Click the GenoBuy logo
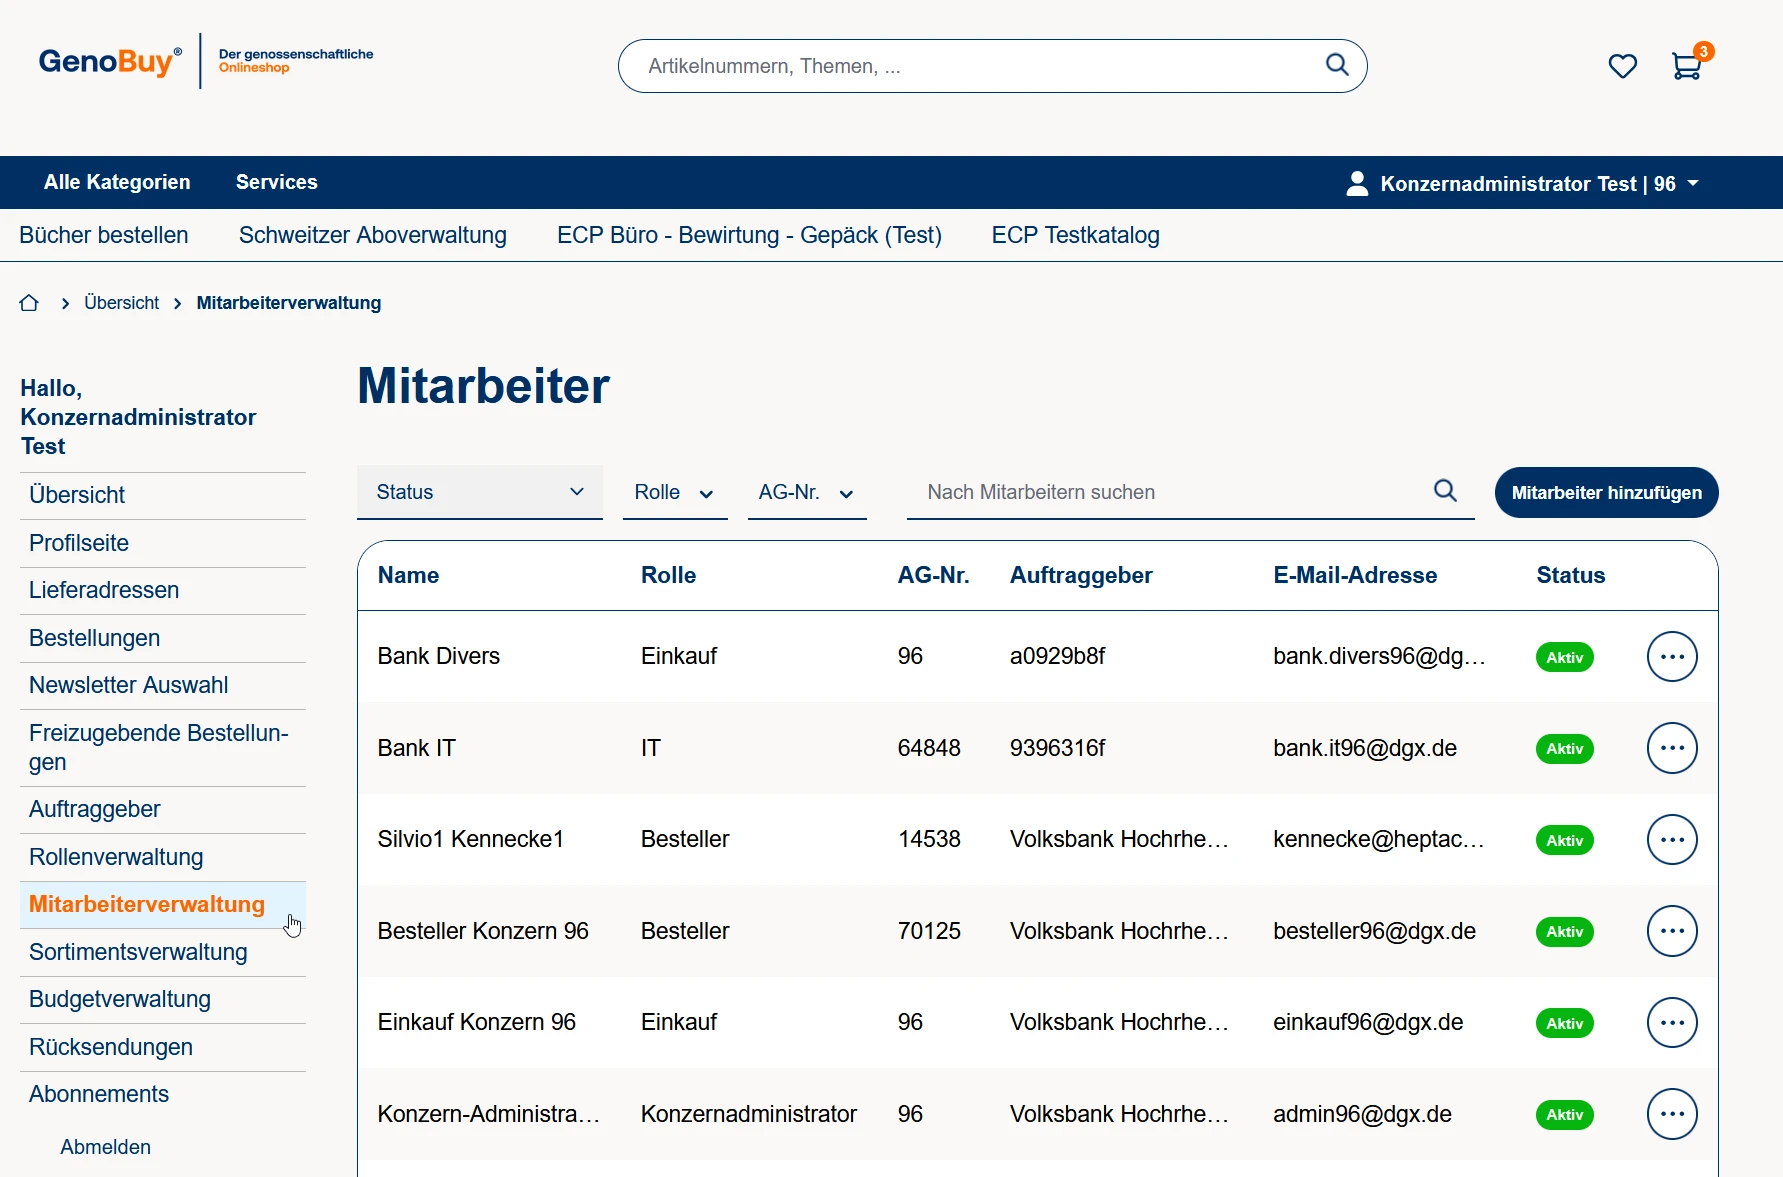The image size is (1783, 1177). coord(110,62)
